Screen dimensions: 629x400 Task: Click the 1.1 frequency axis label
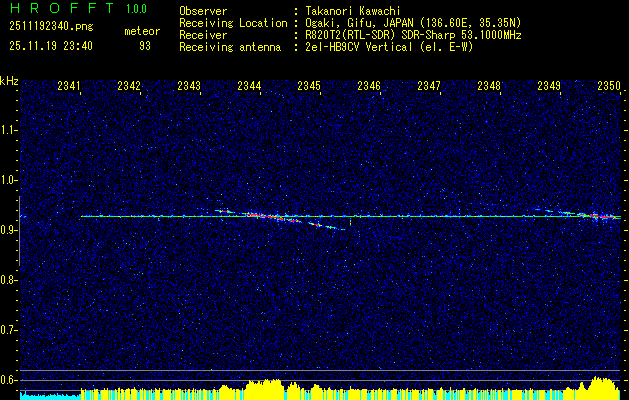tap(8, 130)
